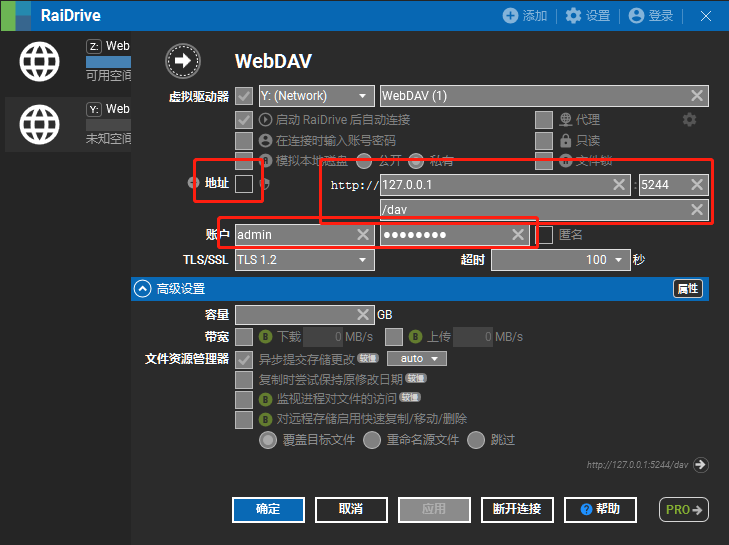Open the 超时 100 seconds dropdown

(561, 259)
